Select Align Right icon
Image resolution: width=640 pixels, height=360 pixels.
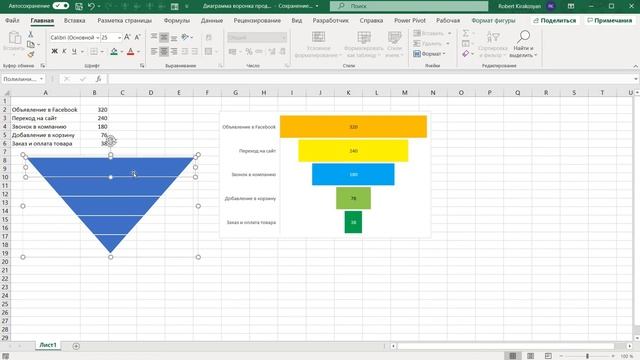pos(174,51)
